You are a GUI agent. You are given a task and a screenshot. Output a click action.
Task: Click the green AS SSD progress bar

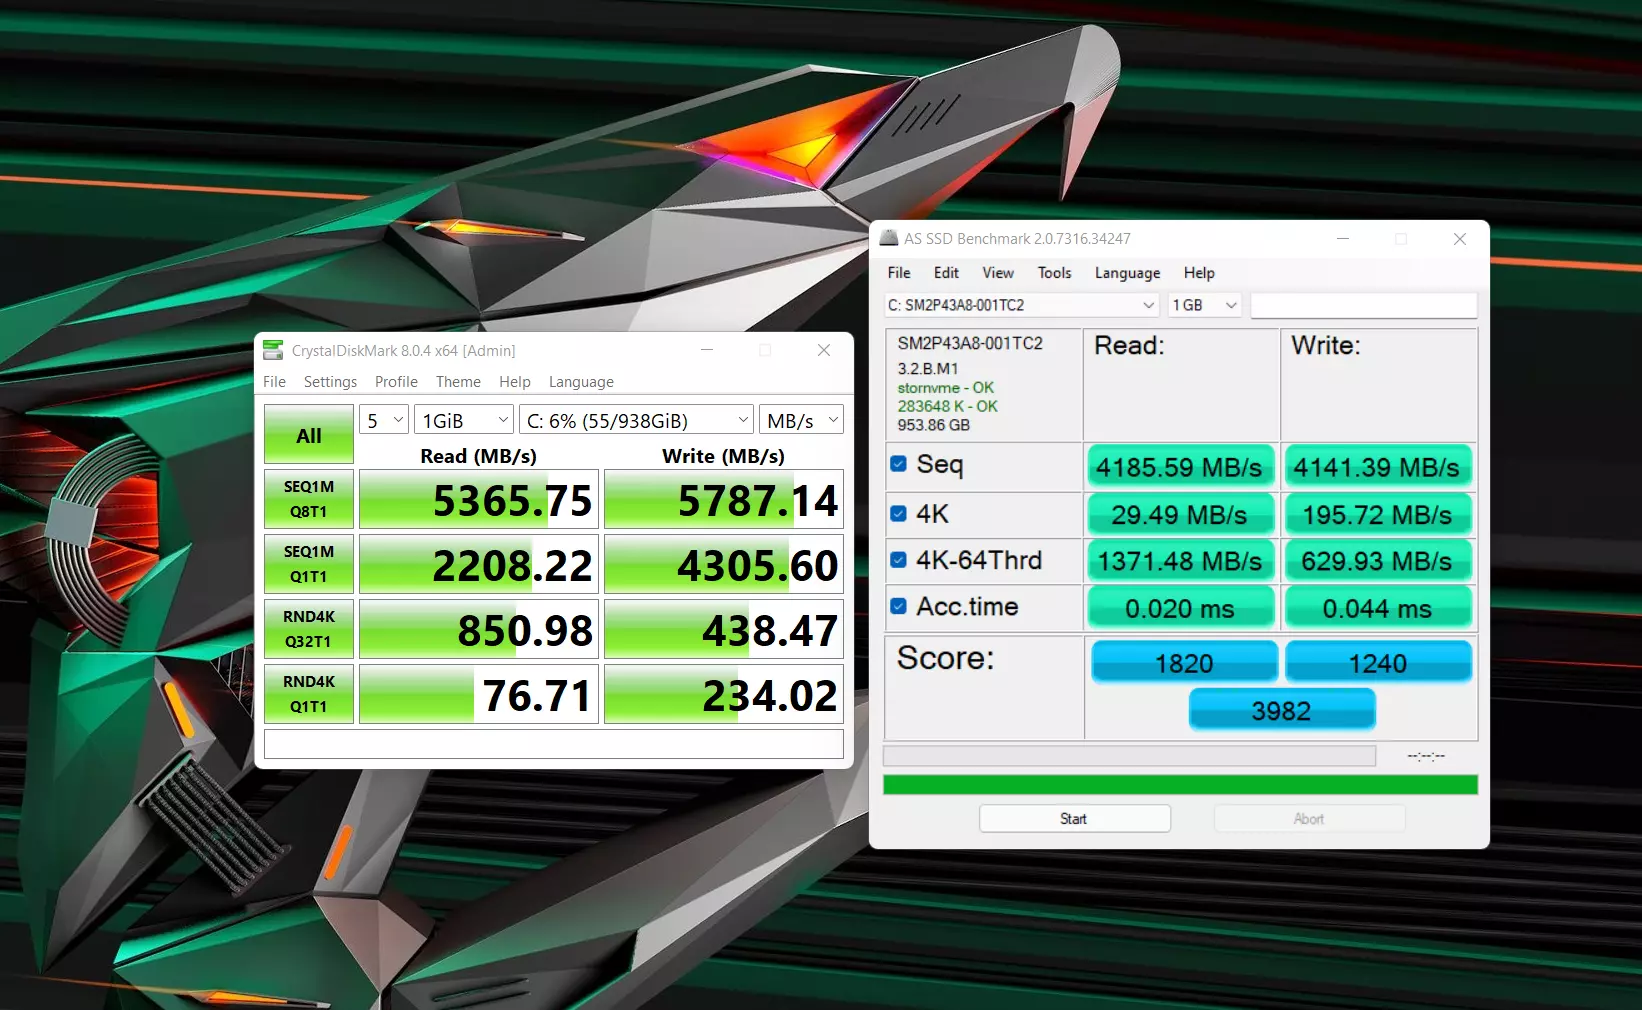click(x=1180, y=785)
